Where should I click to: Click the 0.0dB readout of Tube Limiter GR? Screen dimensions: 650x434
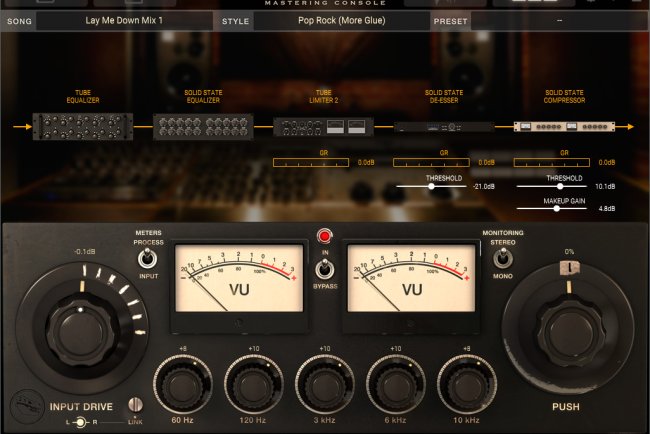(x=366, y=162)
